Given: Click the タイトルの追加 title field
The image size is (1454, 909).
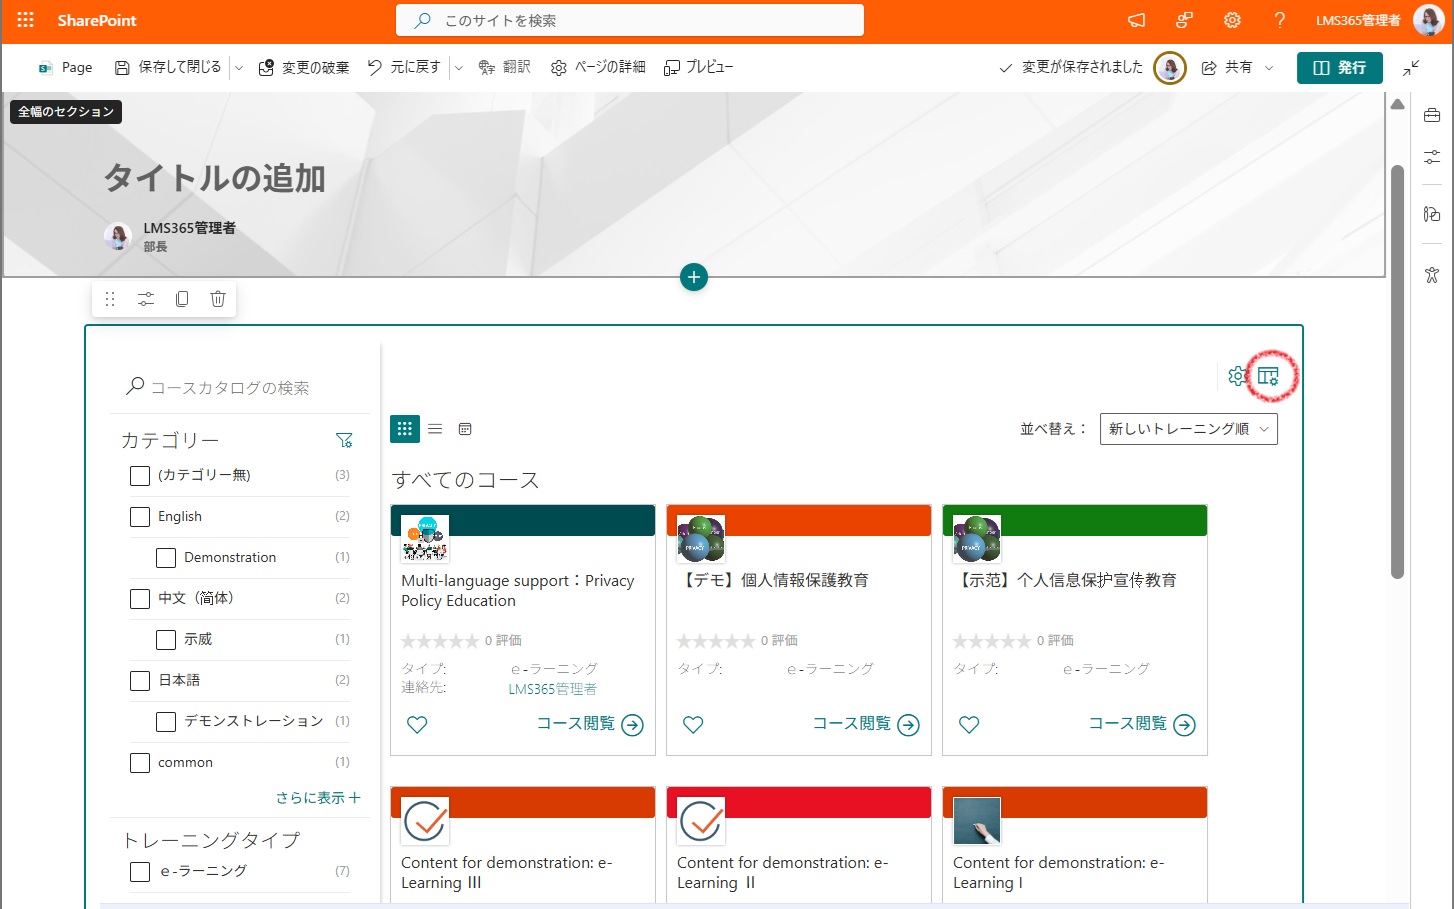Looking at the screenshot, I should point(215,178).
